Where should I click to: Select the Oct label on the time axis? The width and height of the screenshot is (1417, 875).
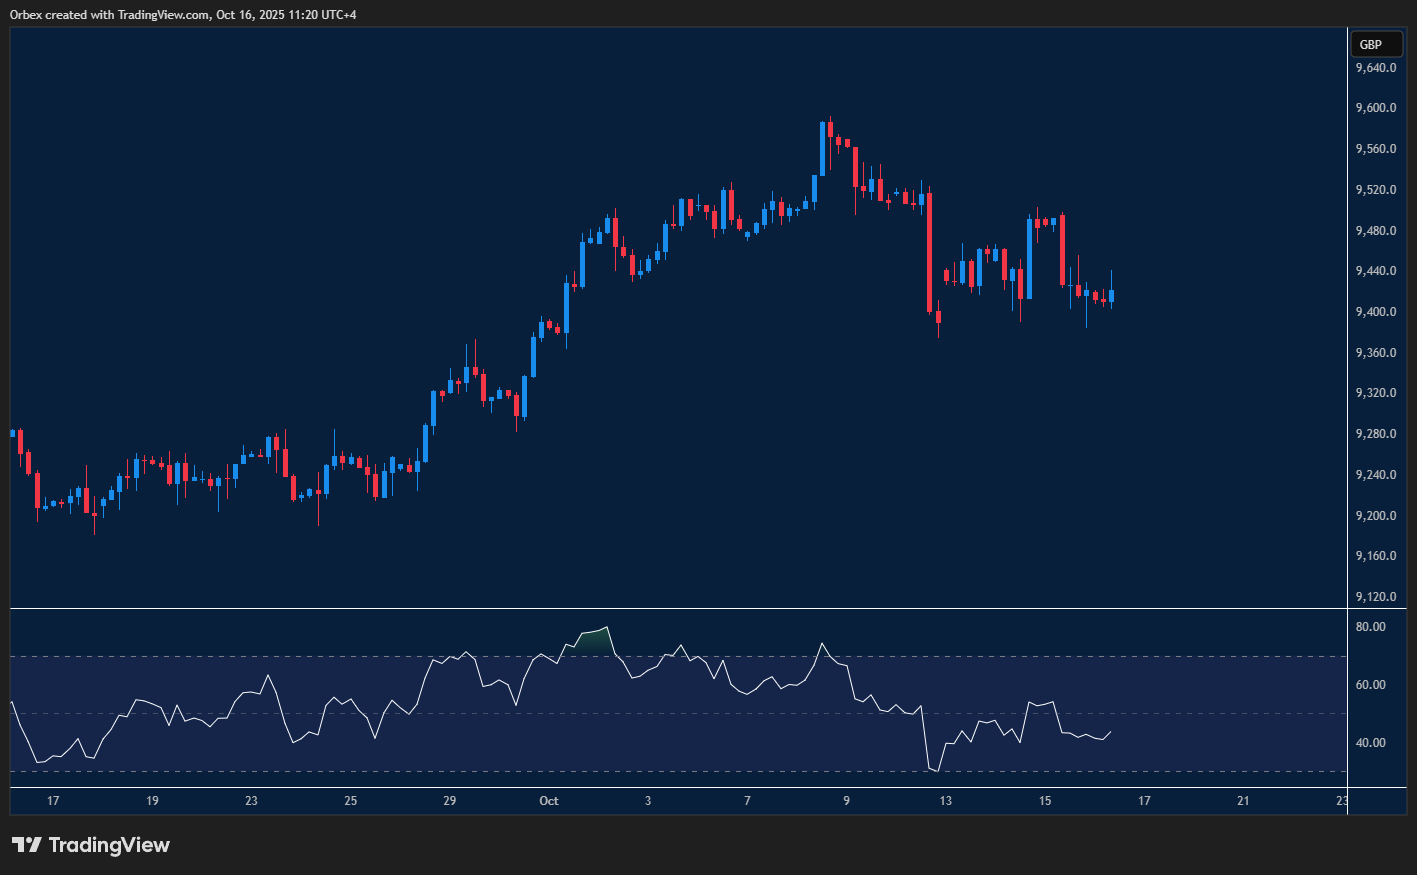pyautogui.click(x=548, y=801)
